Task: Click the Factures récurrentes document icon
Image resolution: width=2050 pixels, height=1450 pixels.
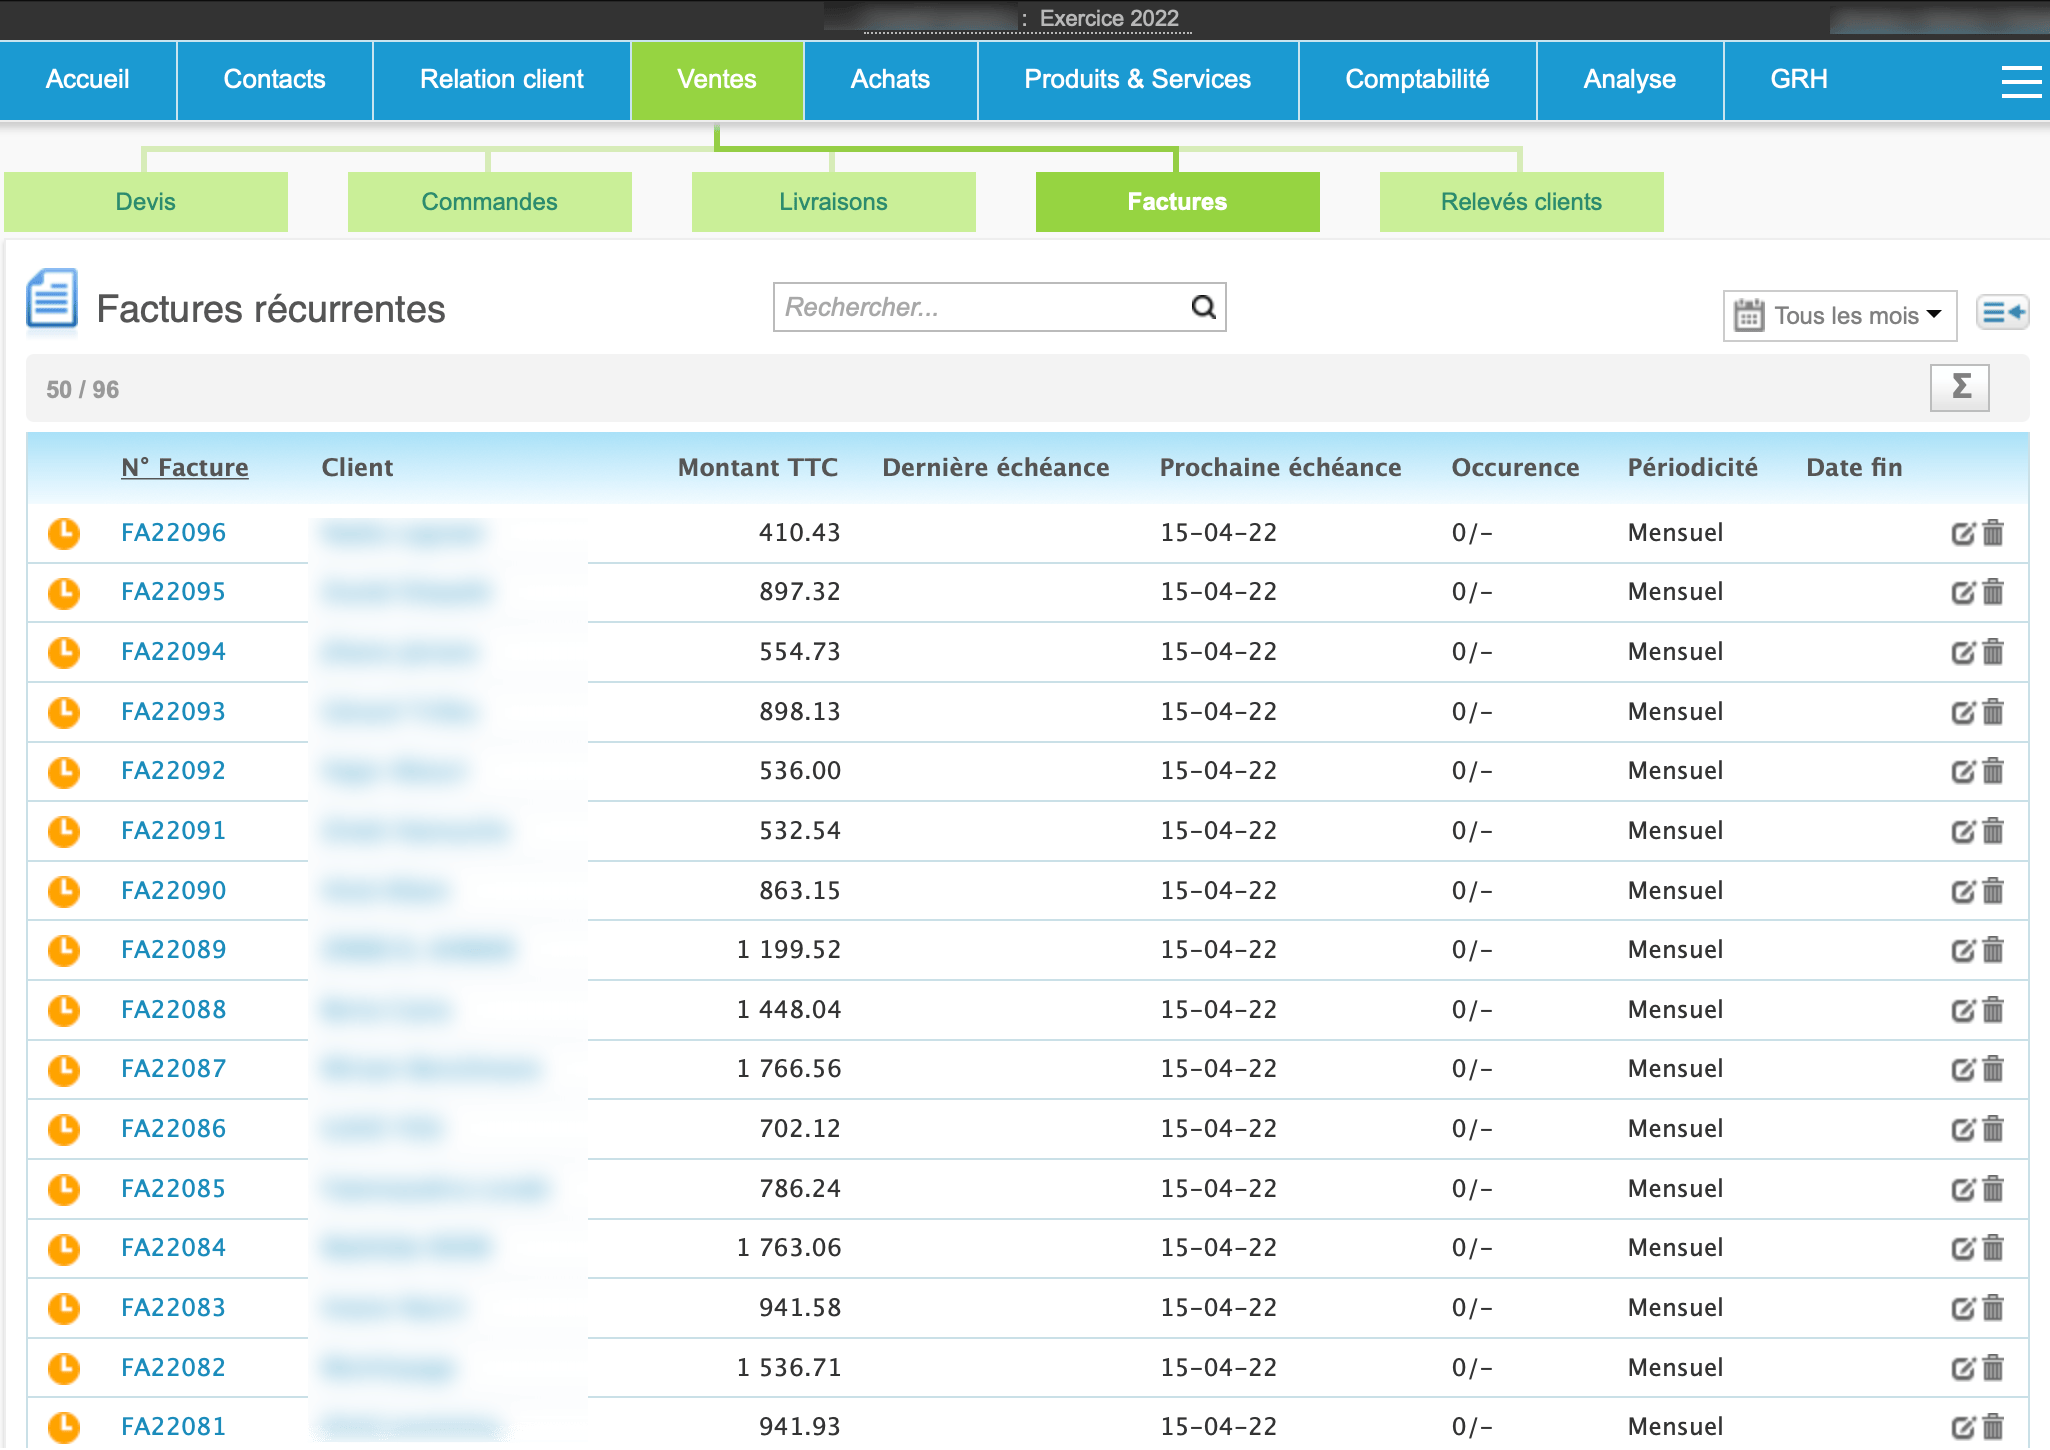Action: [x=52, y=299]
